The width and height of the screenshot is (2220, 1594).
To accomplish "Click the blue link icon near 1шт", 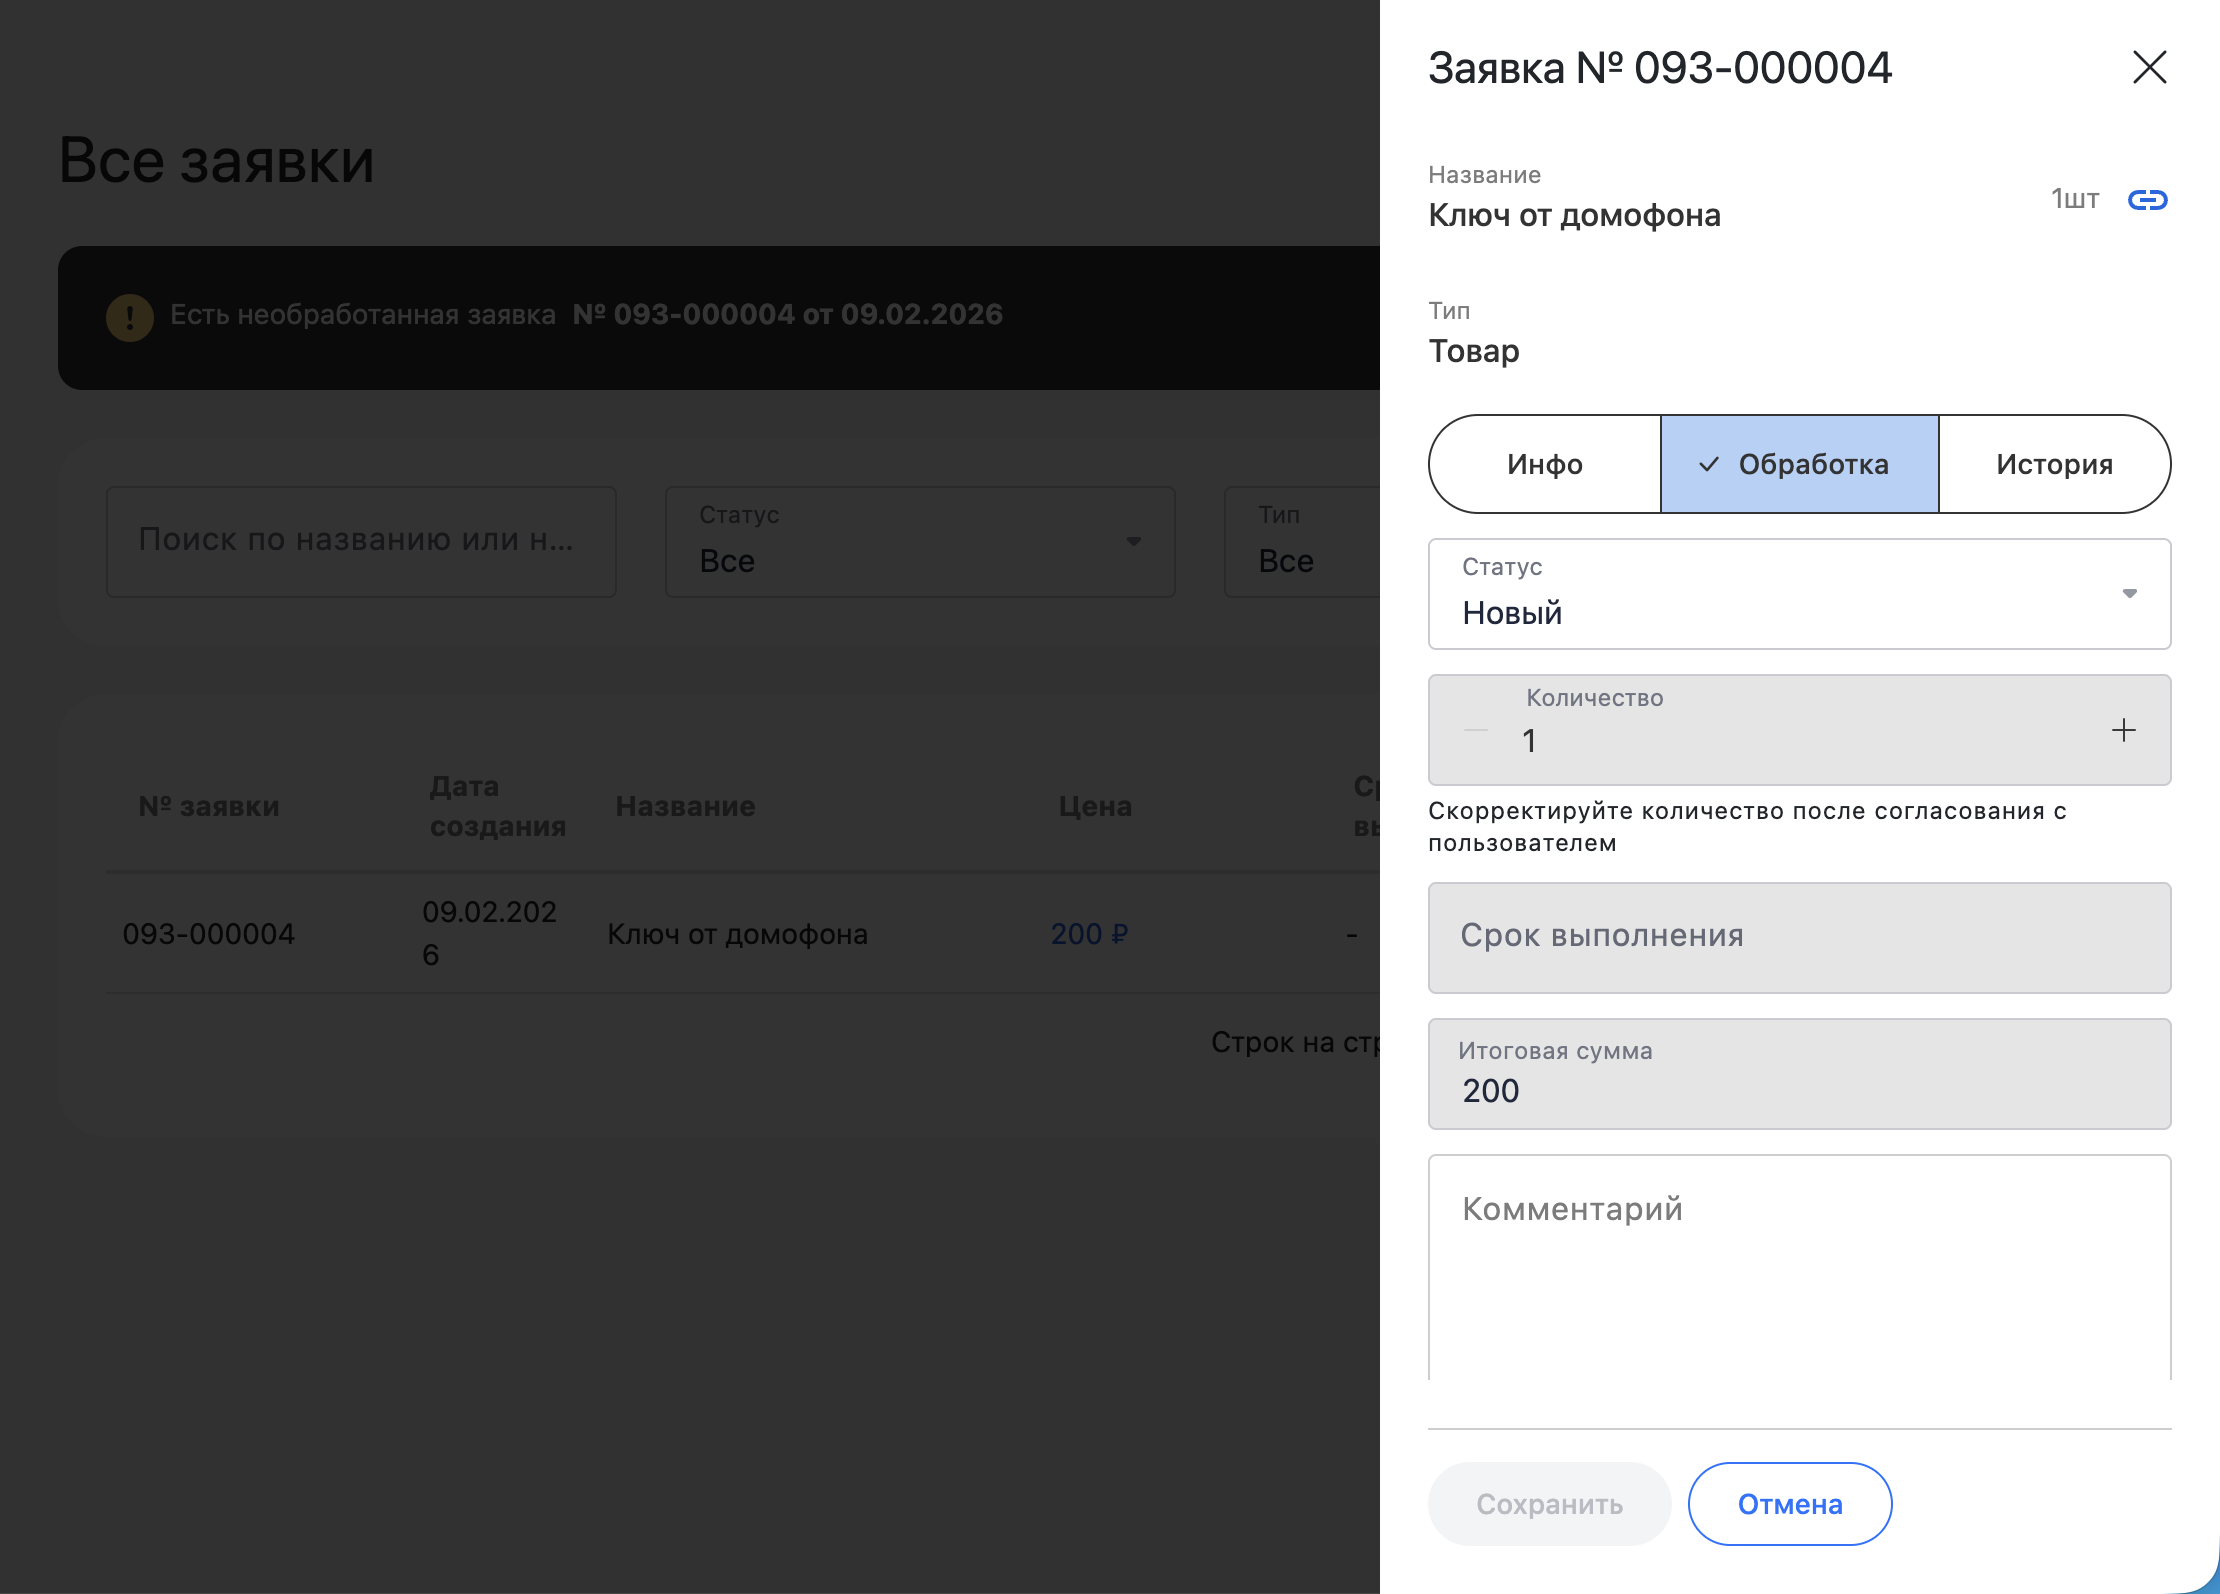I will tap(2147, 200).
